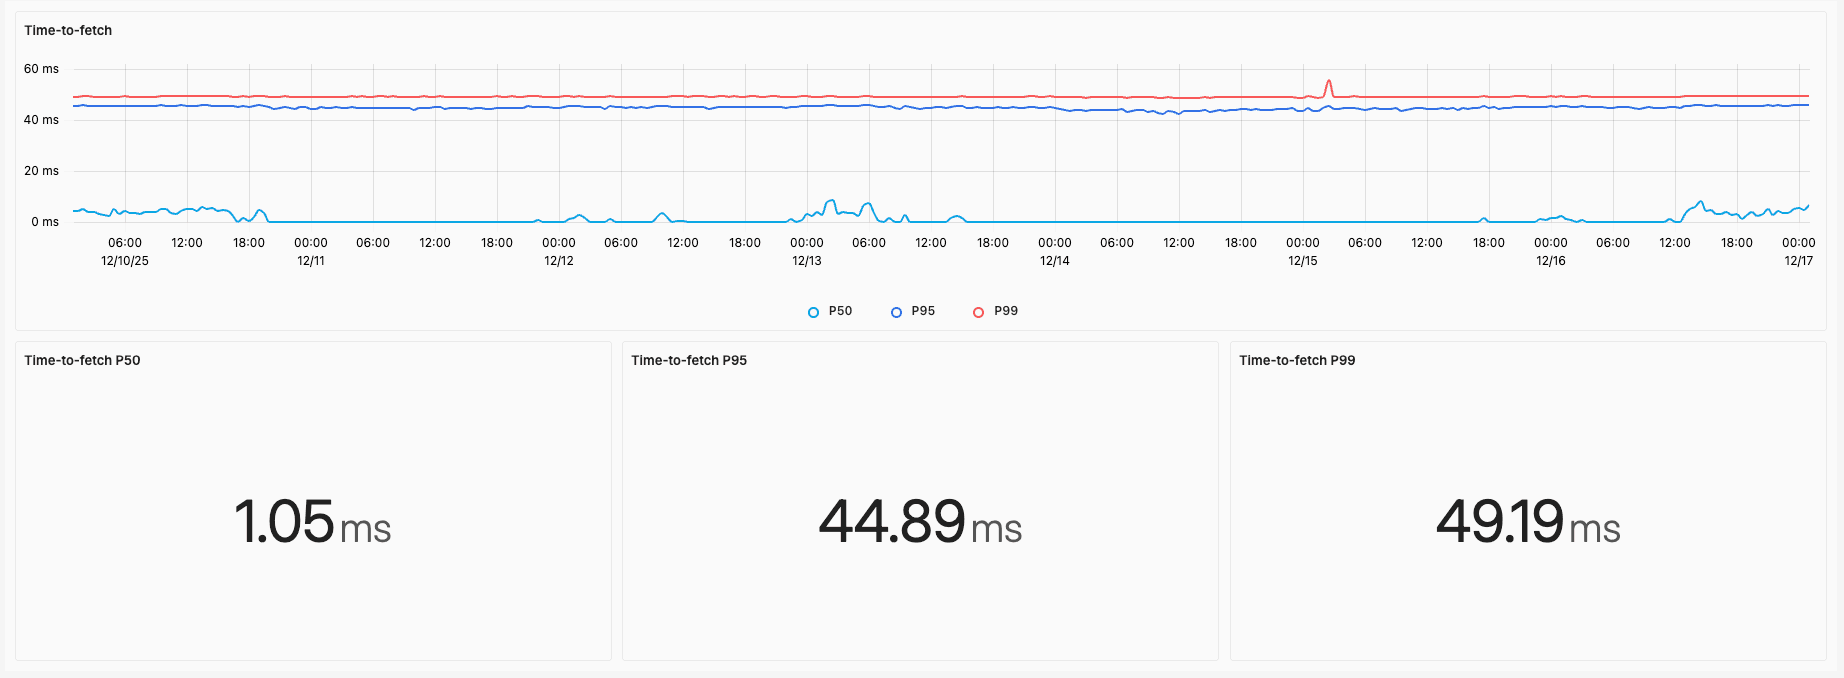Click the 1.05 ms stat value
This screenshot has width=1844, height=678.
(x=312, y=522)
